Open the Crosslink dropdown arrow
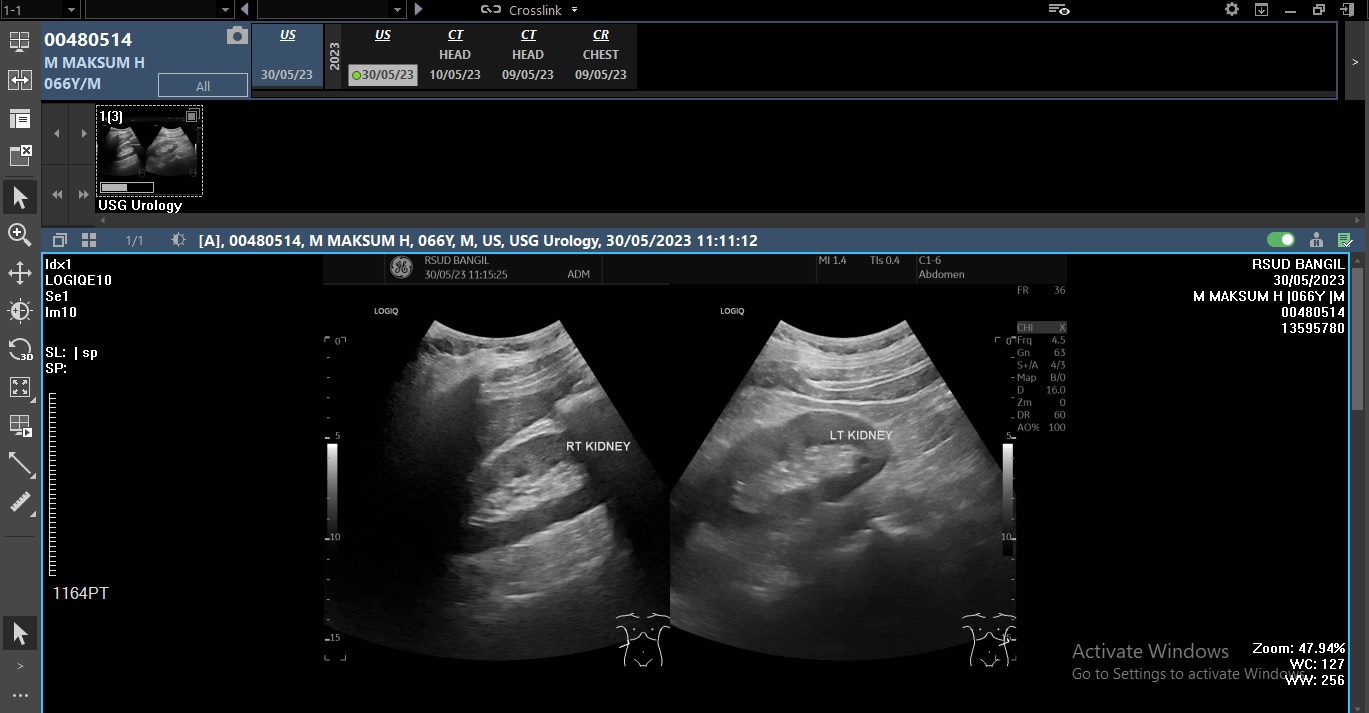This screenshot has width=1369, height=713. tap(575, 10)
